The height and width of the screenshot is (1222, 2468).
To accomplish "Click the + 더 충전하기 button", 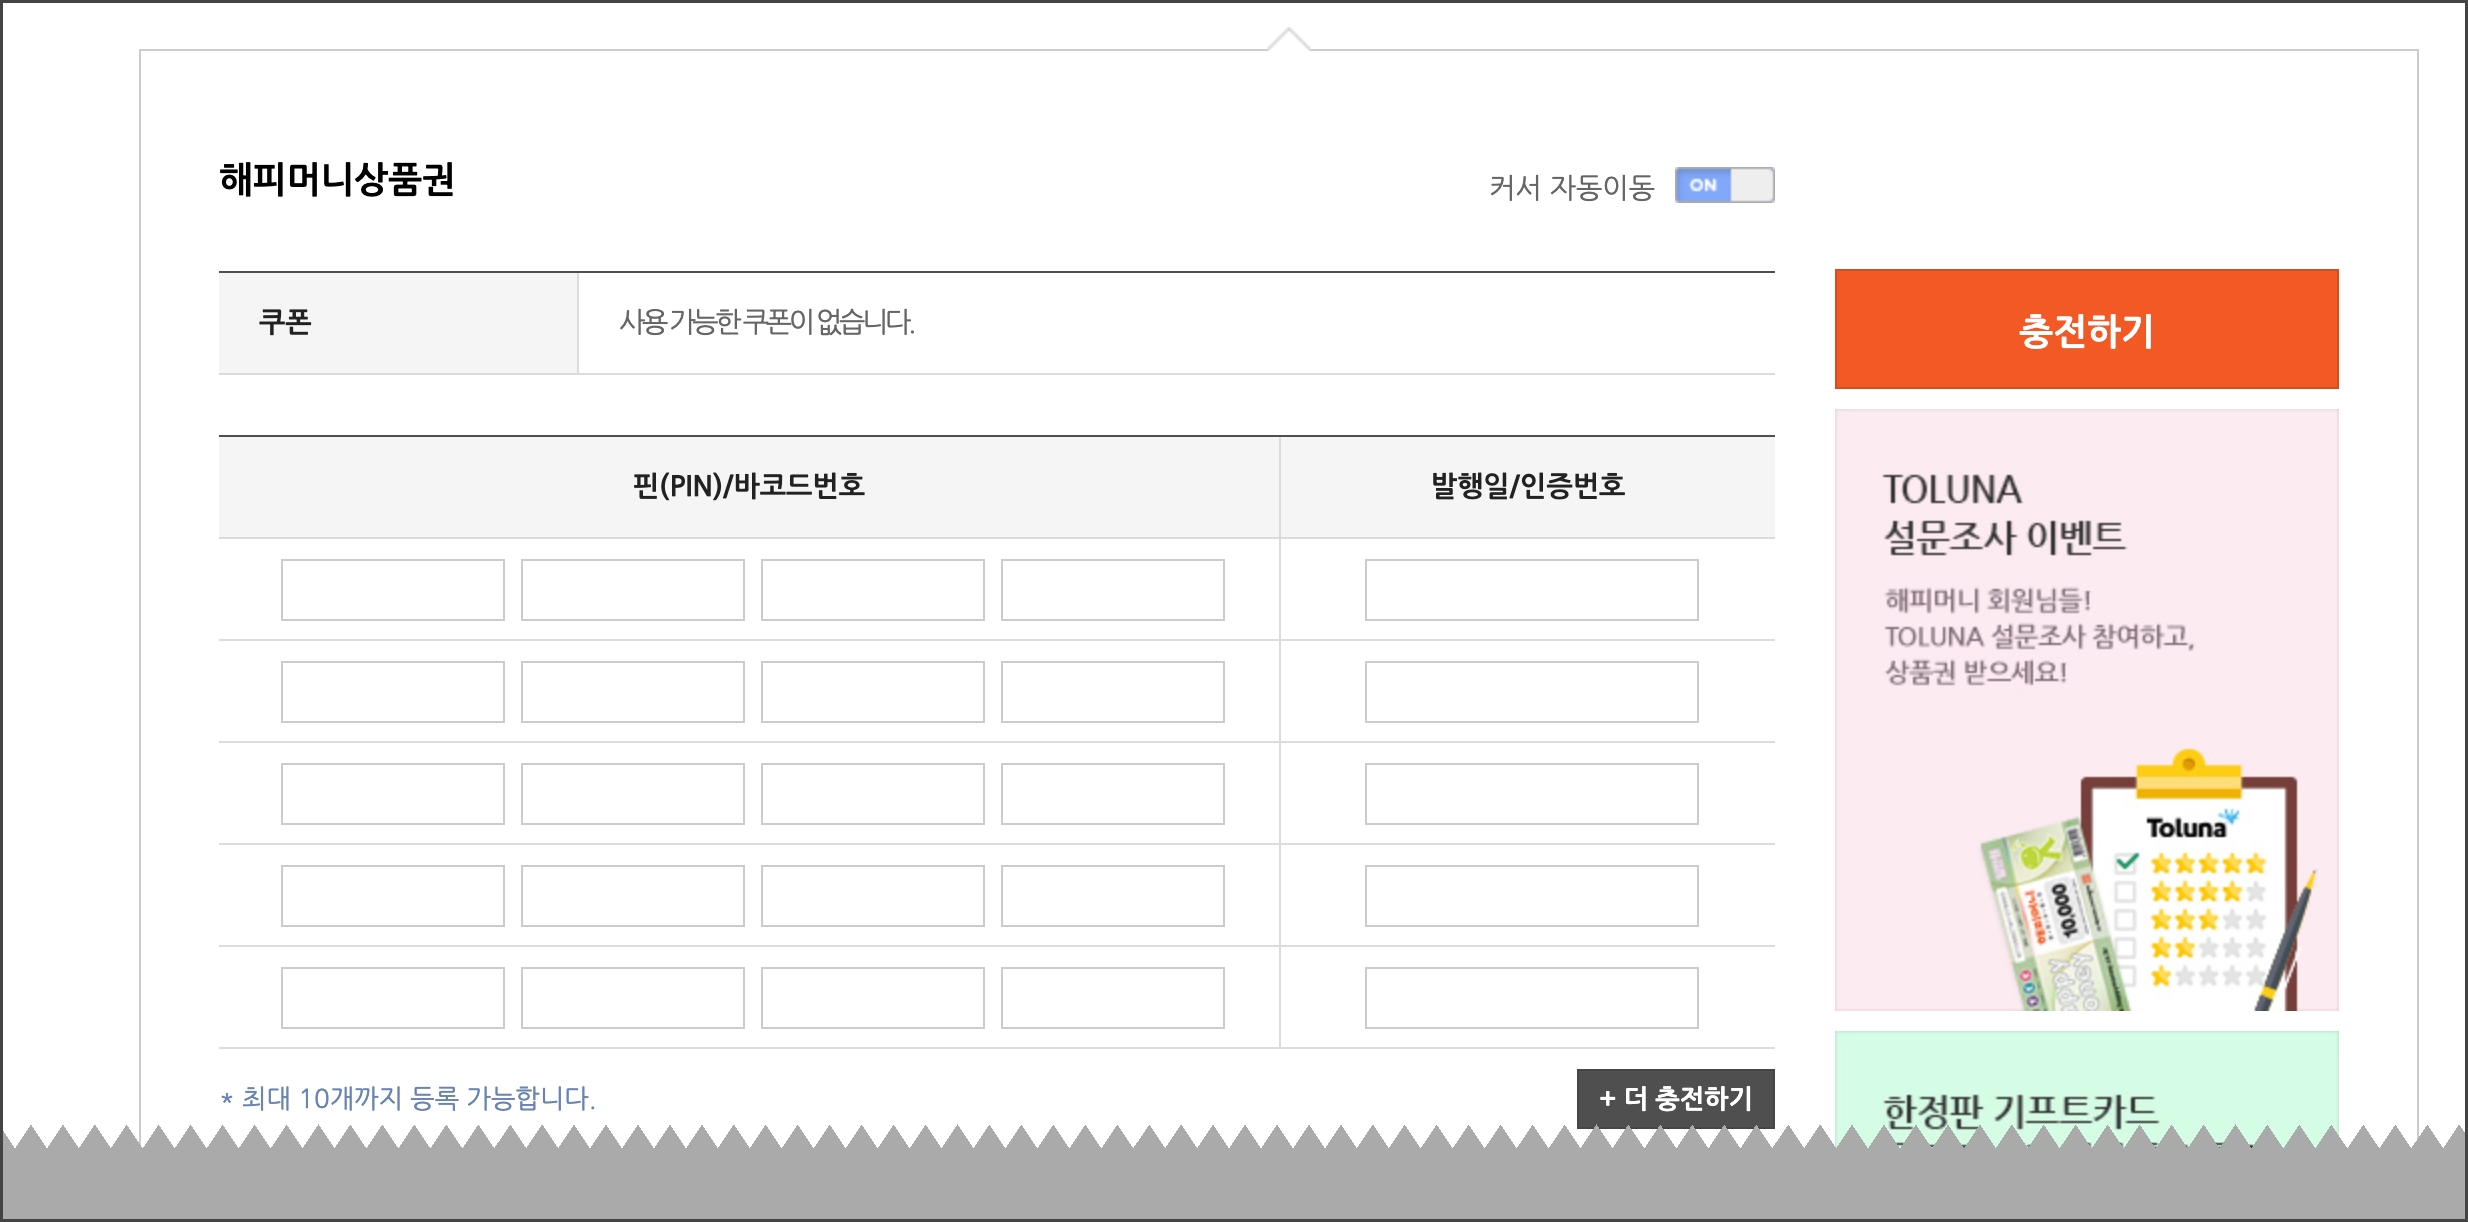I will coord(1675,1098).
